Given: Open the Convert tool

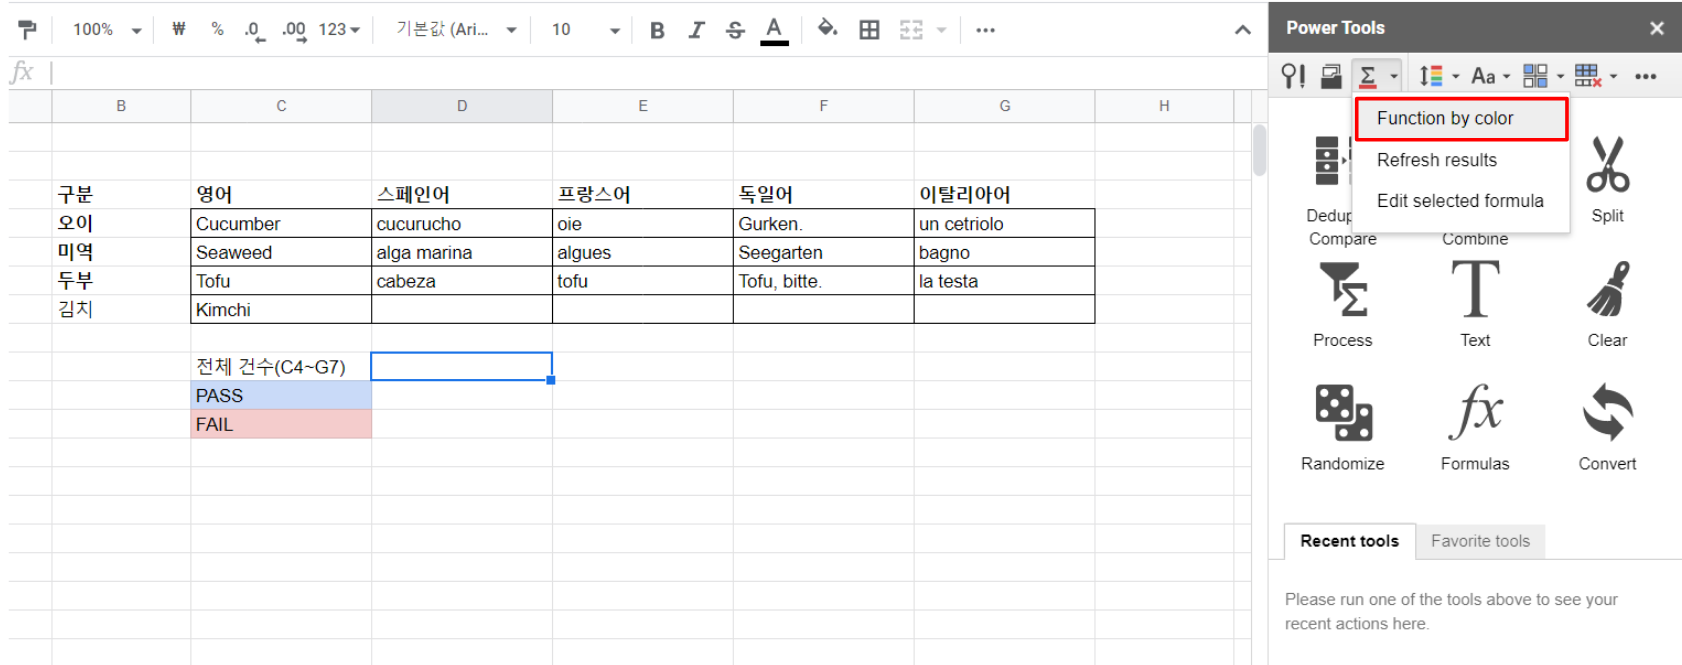Looking at the screenshot, I should 1607,428.
